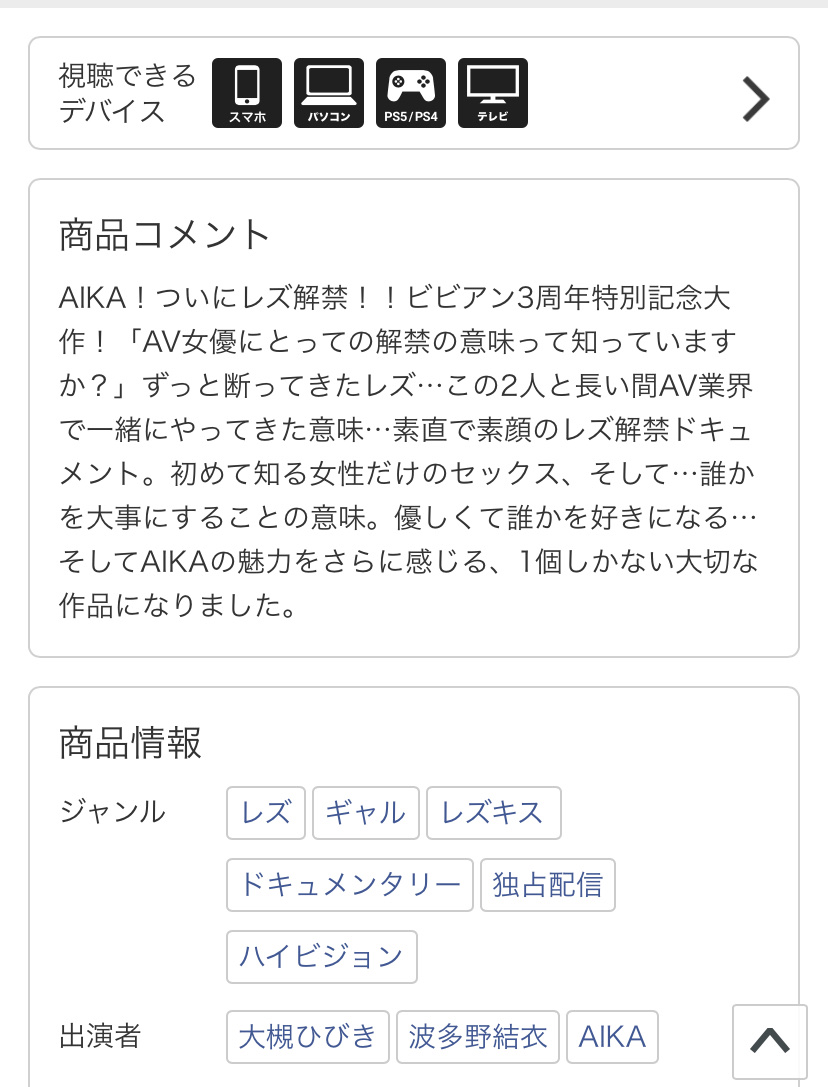Screen dimensions: 828x1087
Task: Select the 独占配信 genre tag
Action: [548, 885]
